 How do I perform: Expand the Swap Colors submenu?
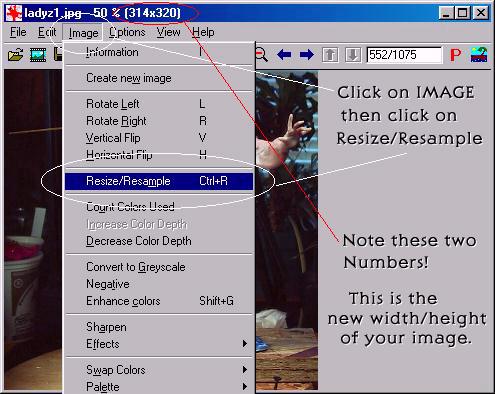[159, 370]
